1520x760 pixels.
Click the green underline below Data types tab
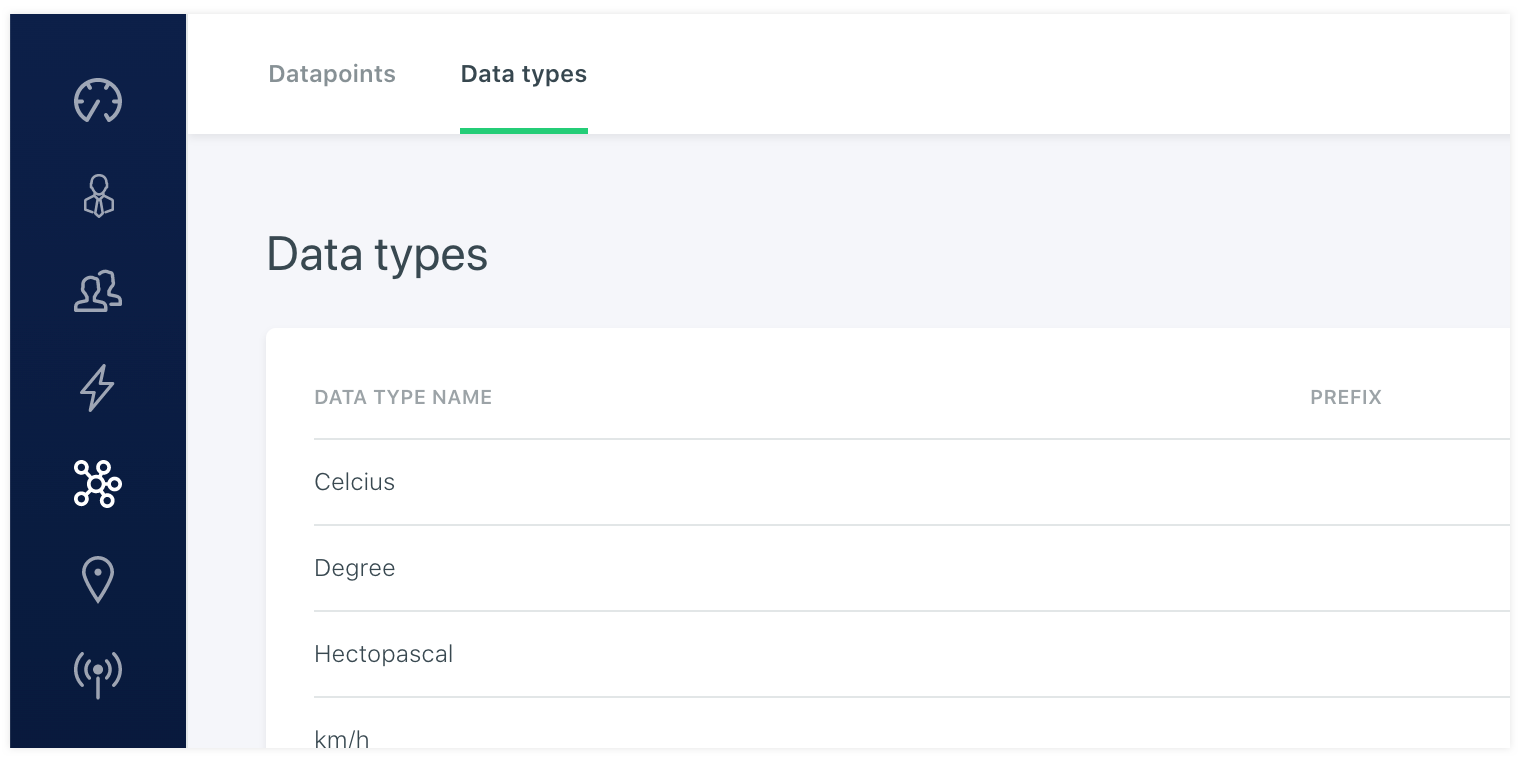(523, 130)
